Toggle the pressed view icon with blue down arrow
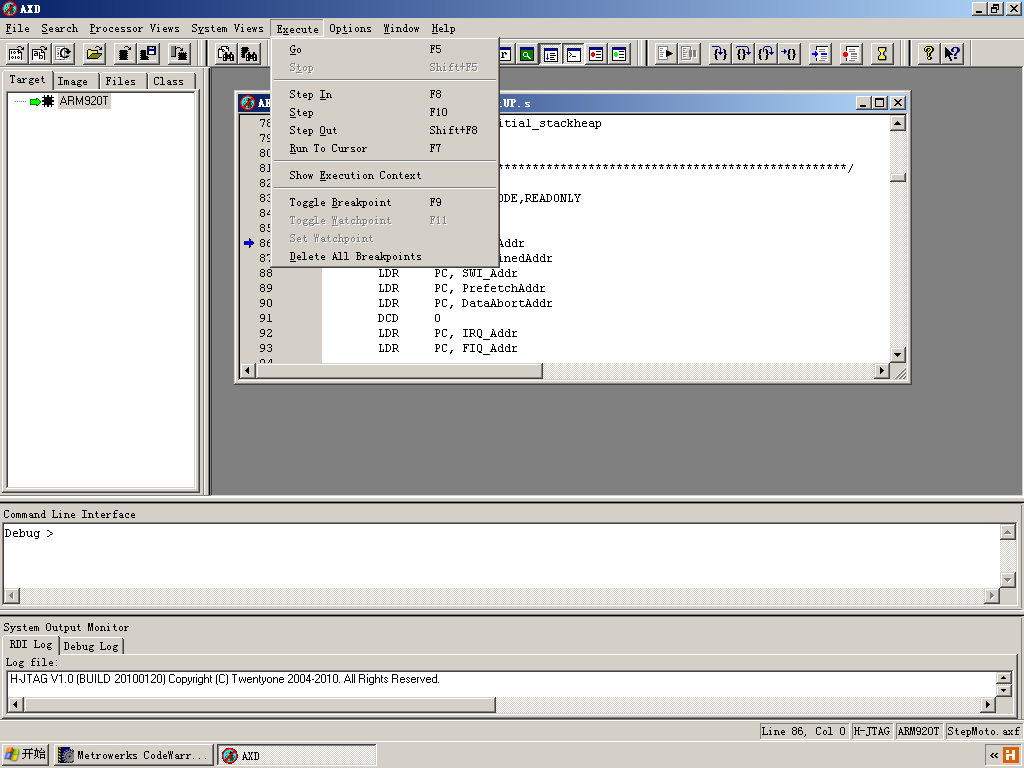Viewport: 1024px width, 768px height. pyautogui.click(x=551, y=54)
